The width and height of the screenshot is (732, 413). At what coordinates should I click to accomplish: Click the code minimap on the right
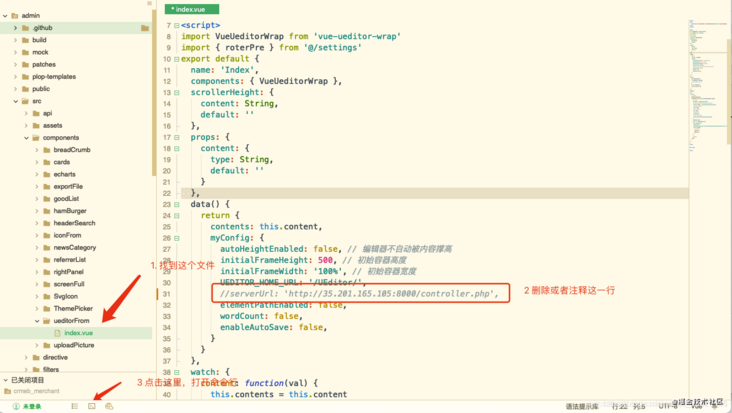point(707,84)
